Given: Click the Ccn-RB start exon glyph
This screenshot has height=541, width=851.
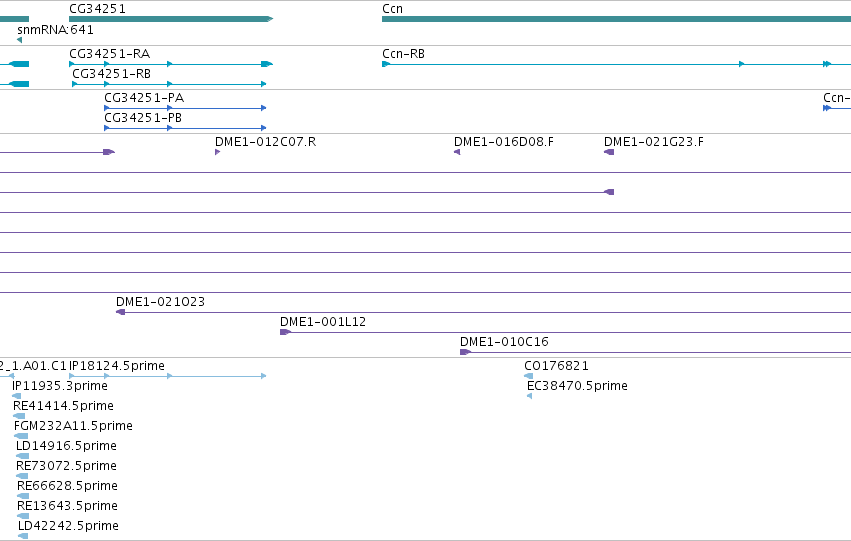Looking at the screenshot, I should pyautogui.click(x=386, y=64).
